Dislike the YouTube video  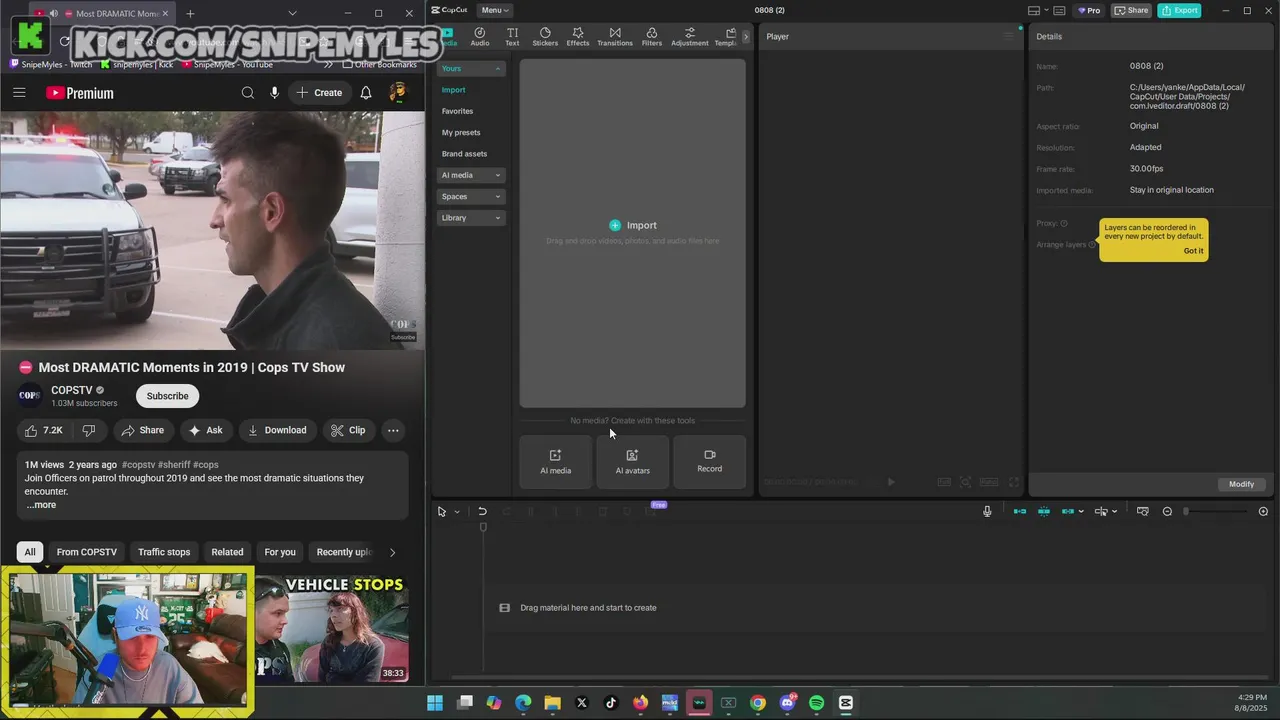(x=89, y=430)
